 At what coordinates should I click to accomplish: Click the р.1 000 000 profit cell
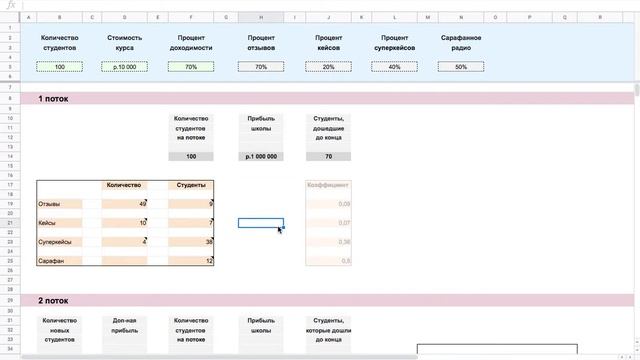click(x=261, y=156)
